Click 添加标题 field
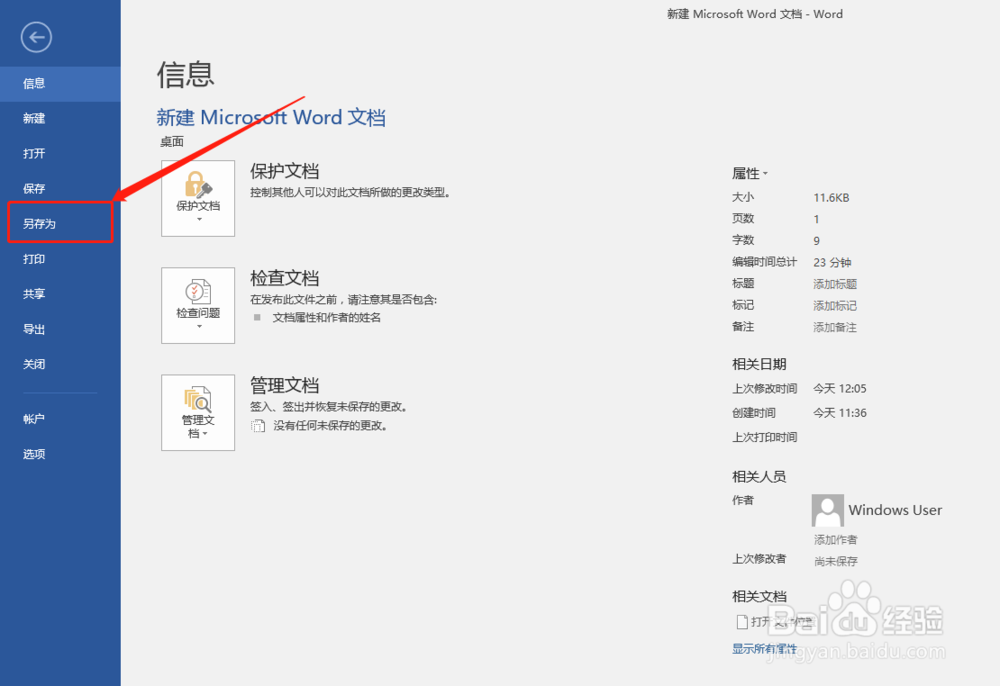This screenshot has width=1000, height=686. click(835, 284)
